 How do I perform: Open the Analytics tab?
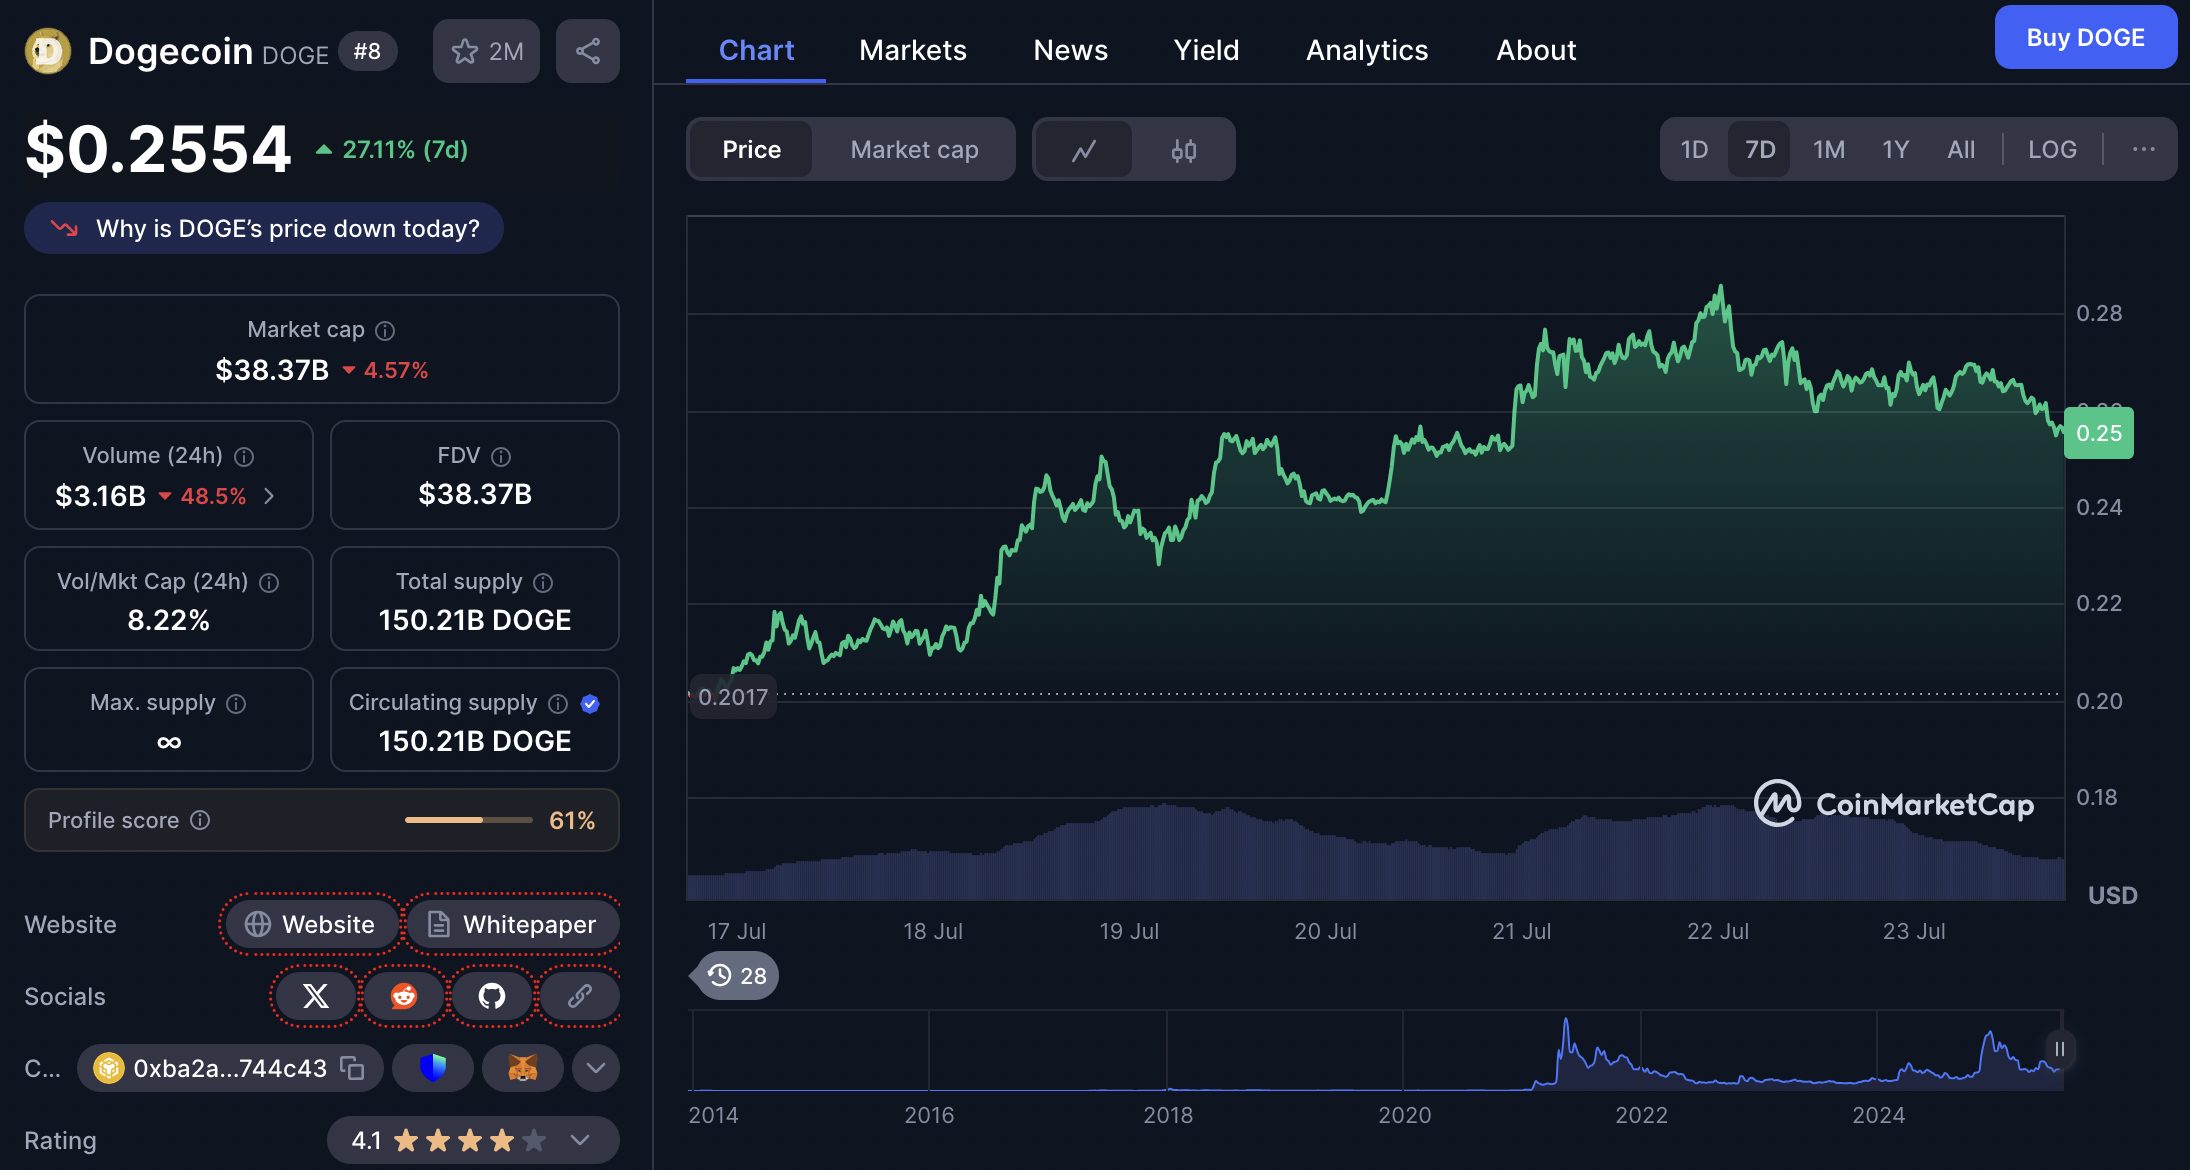[1367, 50]
